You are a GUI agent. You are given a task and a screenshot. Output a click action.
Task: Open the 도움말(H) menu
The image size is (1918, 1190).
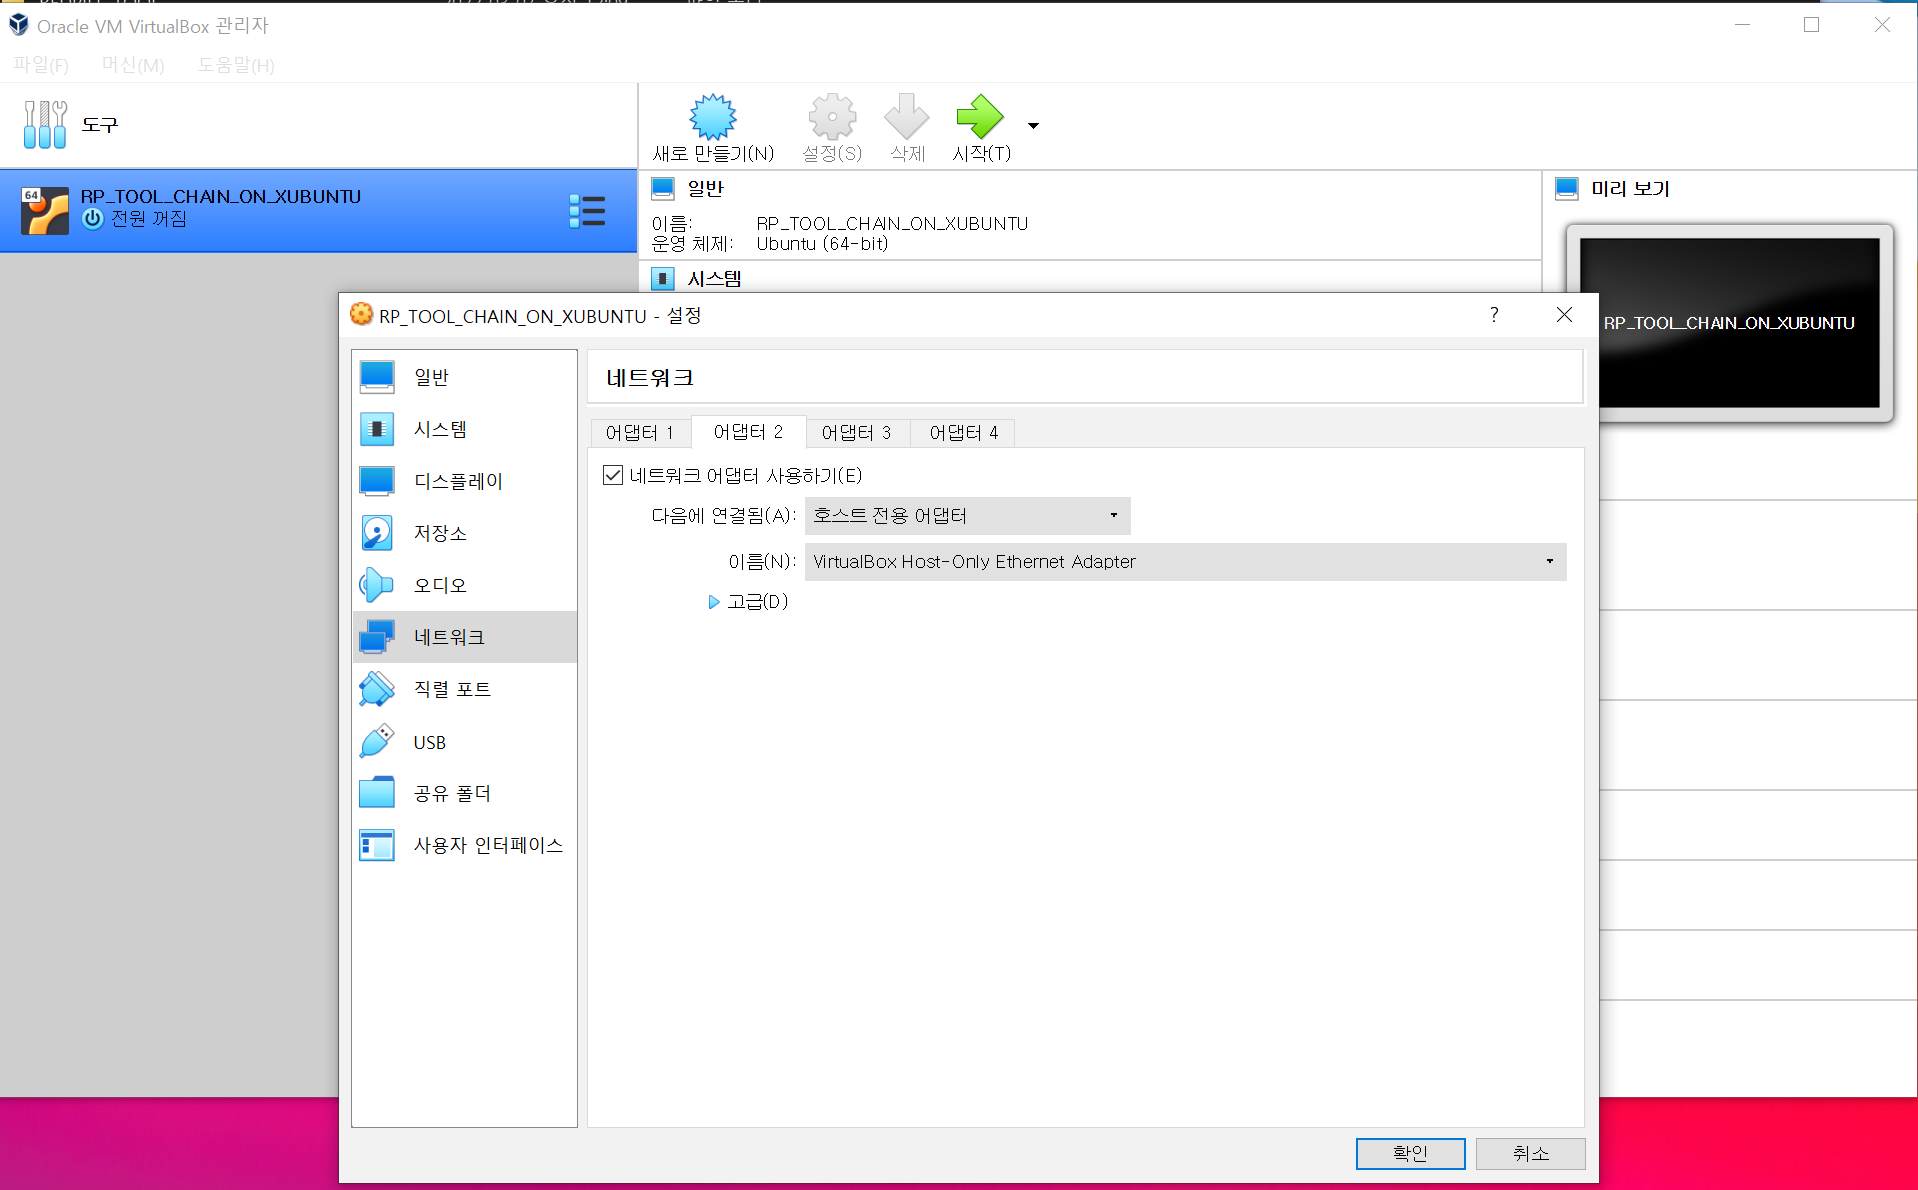pos(236,65)
